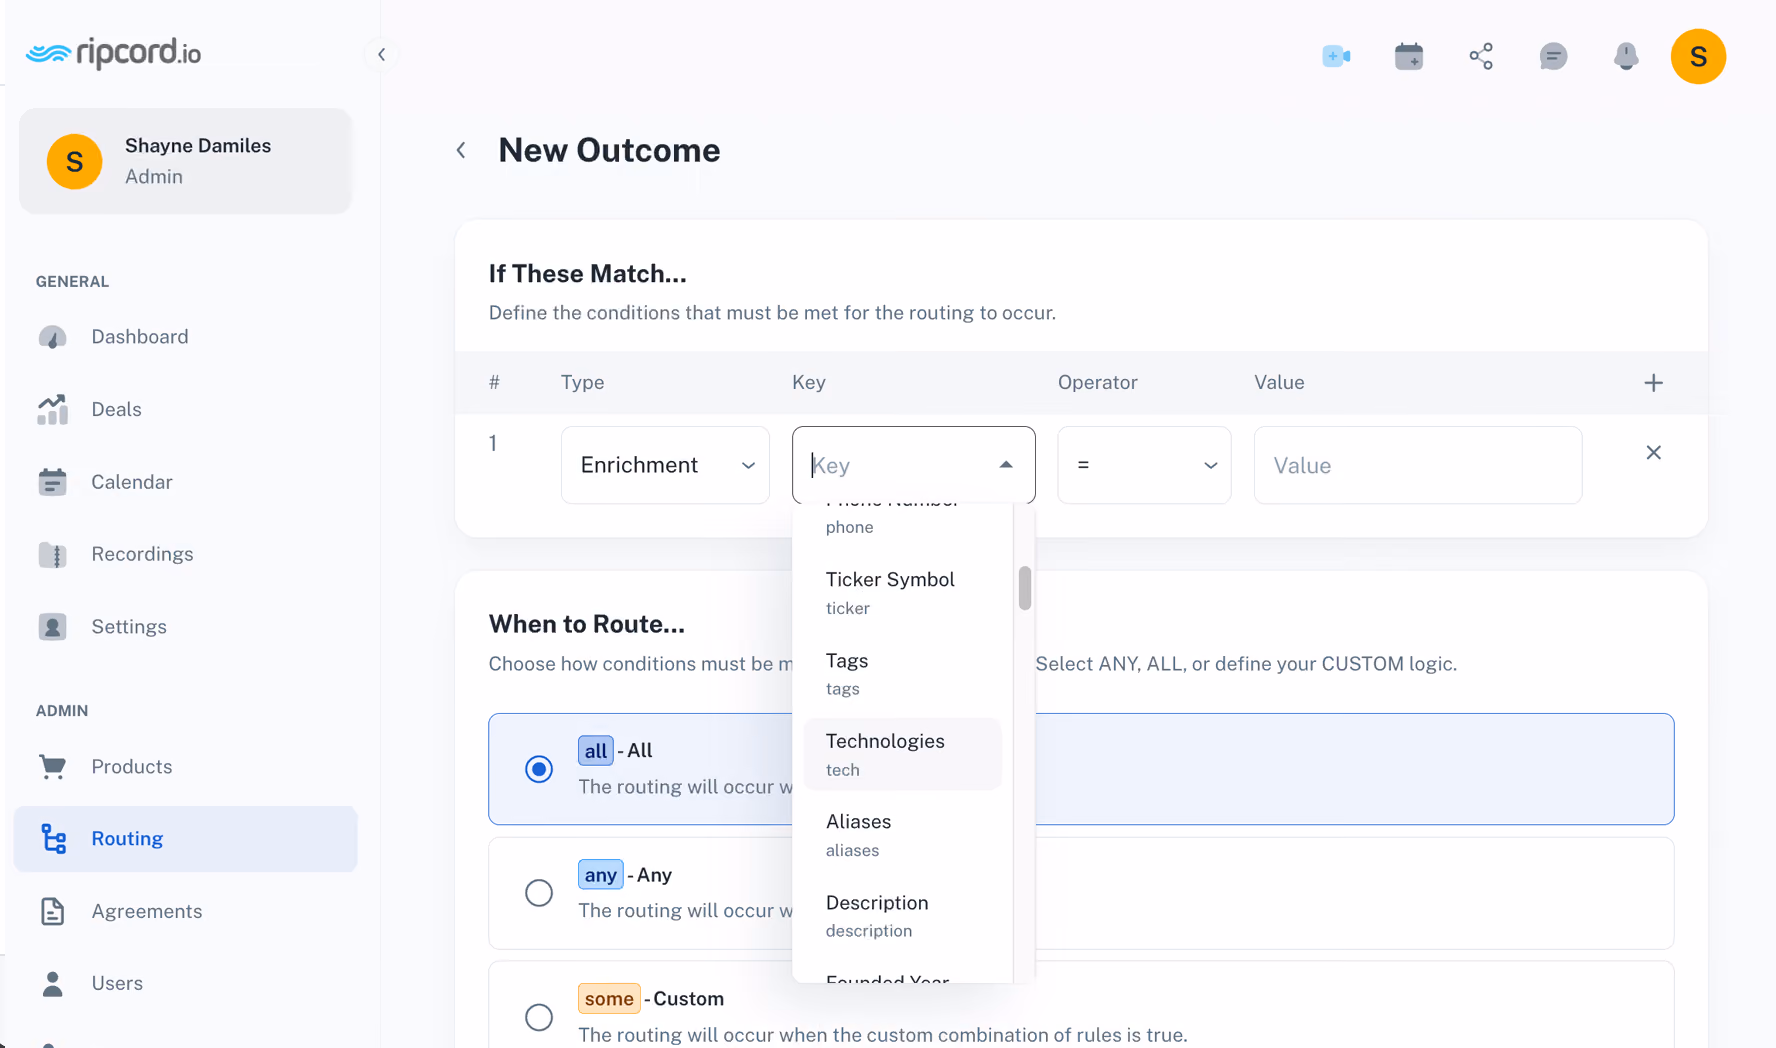Open the equals operator dropdown
This screenshot has width=1776, height=1048.
tap(1144, 465)
